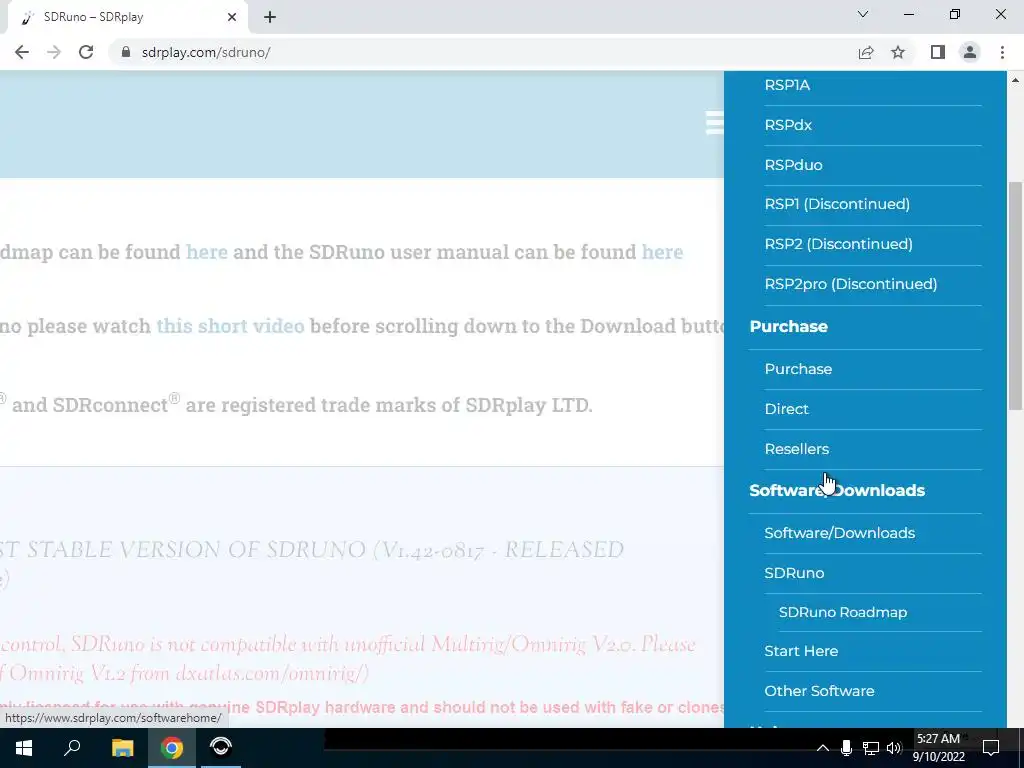The height and width of the screenshot is (768, 1024).
Task: Select RSP2pro (Discontinued) in the menu
Action: 851,283
